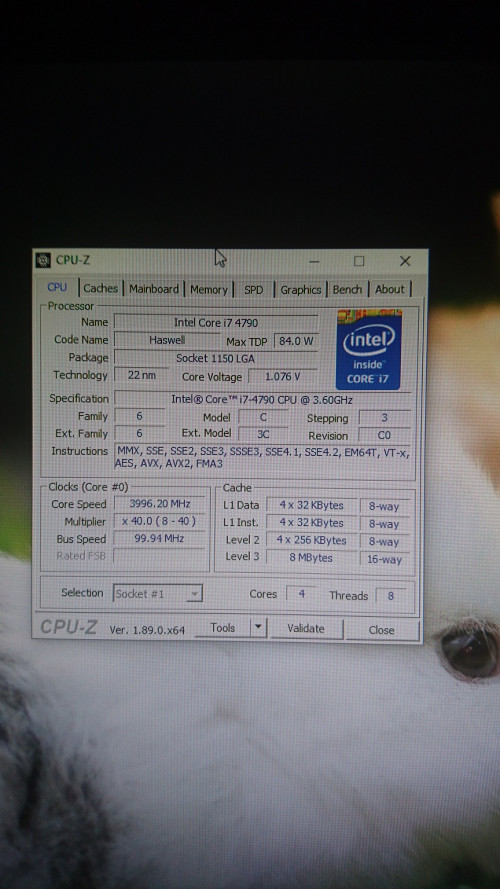Click the Level 2 value '4 x 256 KBytes'
Viewport: 500px width, 889px height.
312,540
